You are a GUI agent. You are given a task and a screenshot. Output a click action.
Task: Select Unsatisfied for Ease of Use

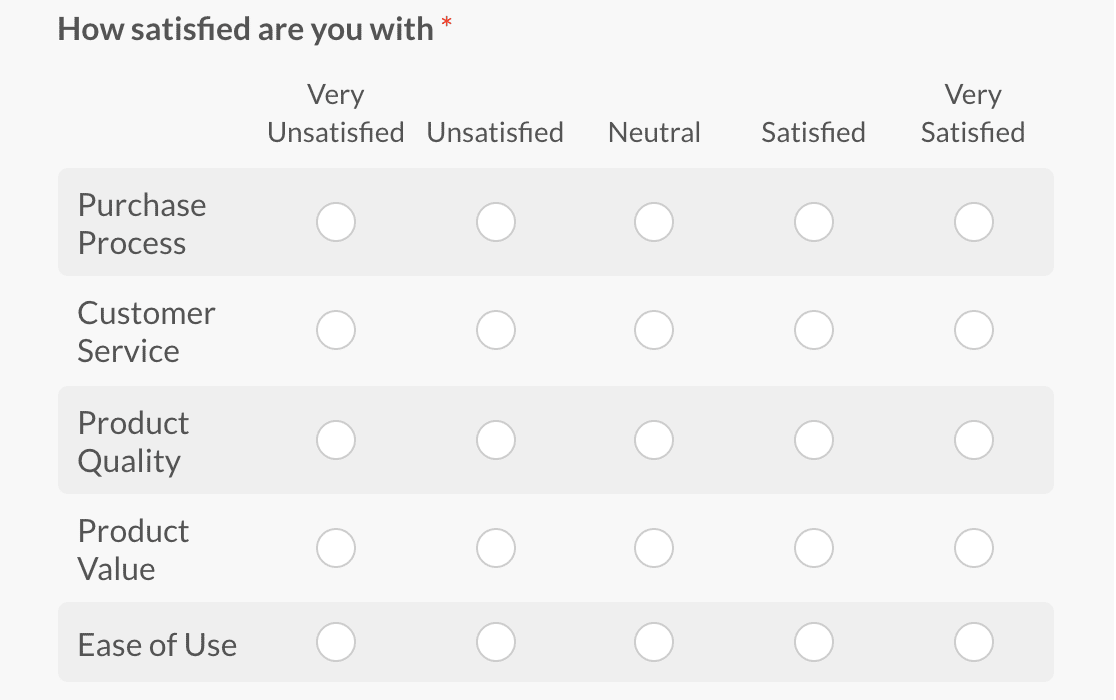[x=496, y=642]
